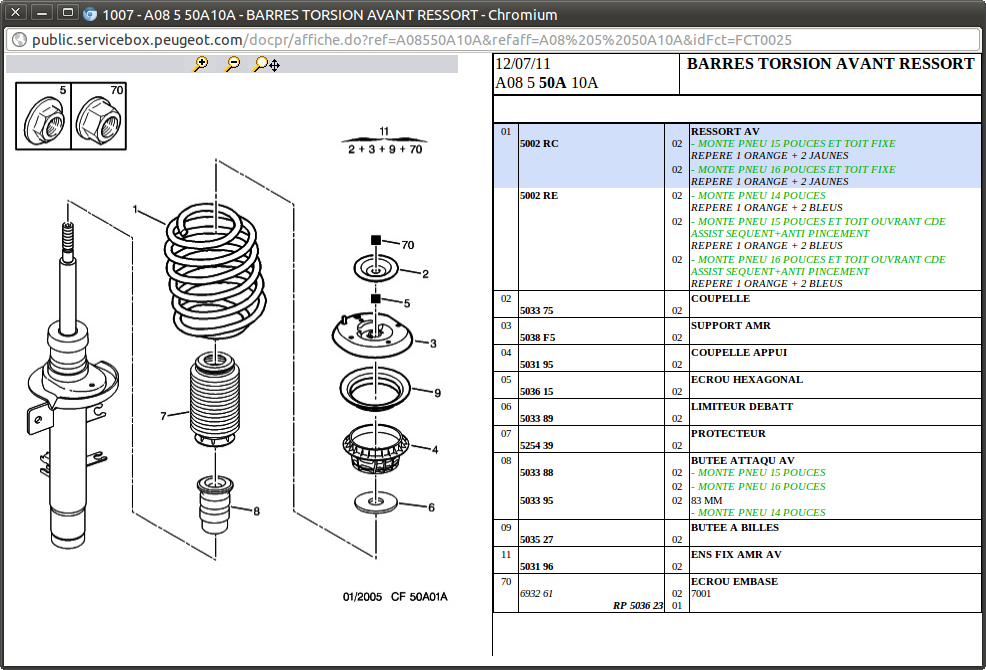Click part number 5031 95
The width and height of the screenshot is (986, 670).
coord(536,365)
